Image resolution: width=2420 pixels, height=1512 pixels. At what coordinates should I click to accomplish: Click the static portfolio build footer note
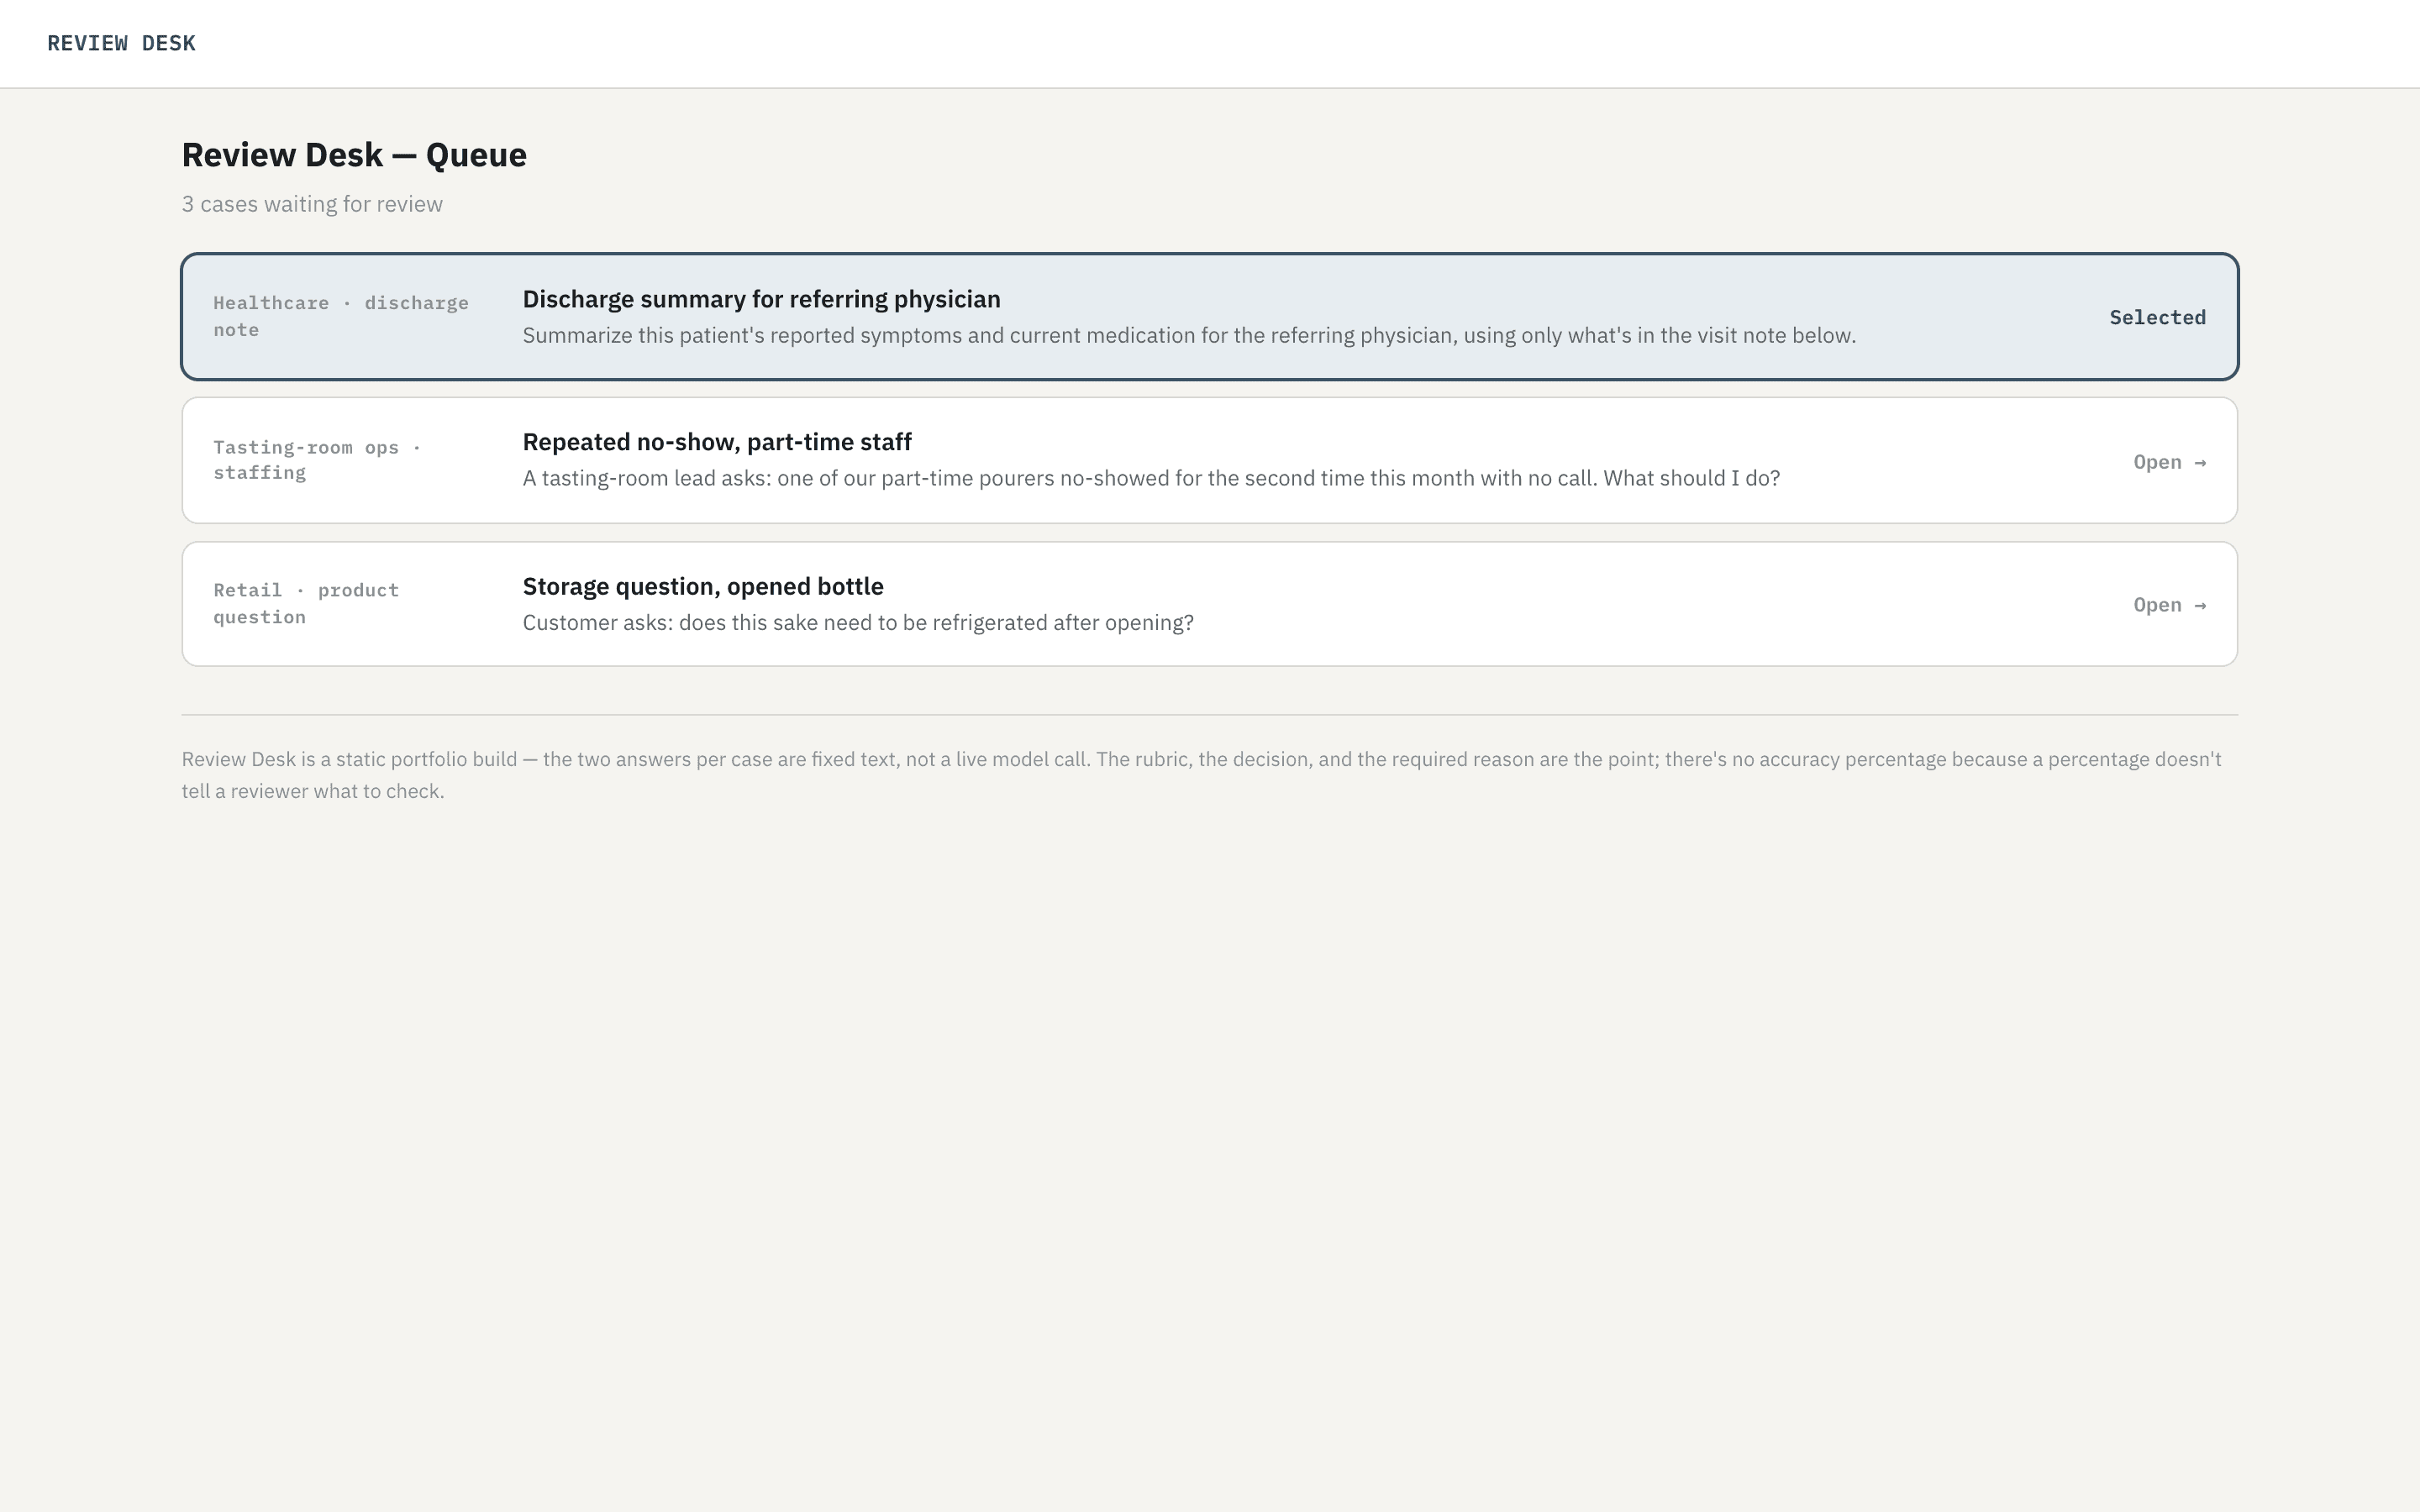[1201, 775]
